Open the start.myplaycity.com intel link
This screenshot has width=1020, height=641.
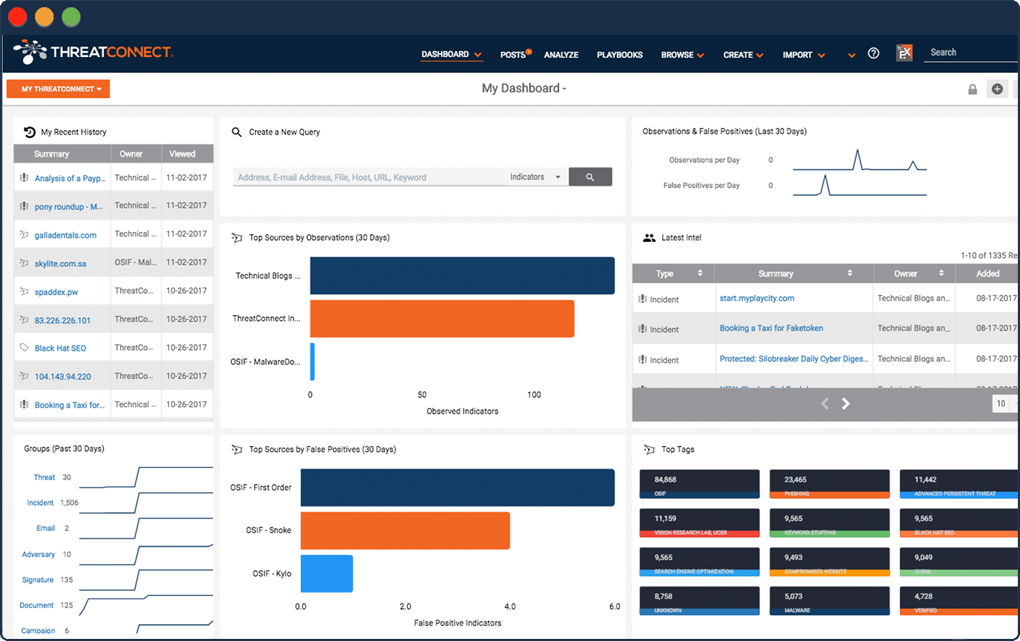coord(757,298)
